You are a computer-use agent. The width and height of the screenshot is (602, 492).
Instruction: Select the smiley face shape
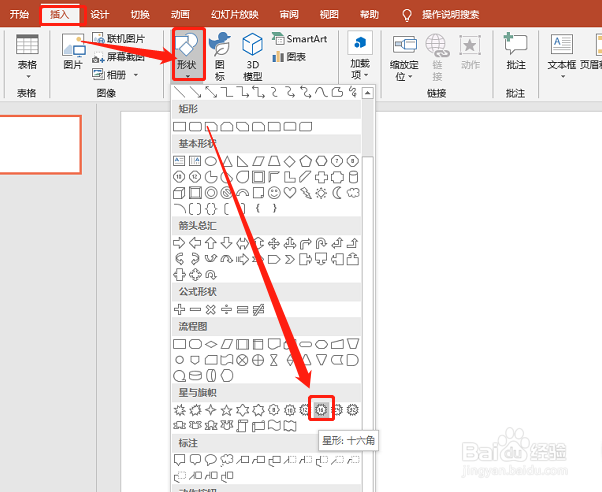(274, 192)
